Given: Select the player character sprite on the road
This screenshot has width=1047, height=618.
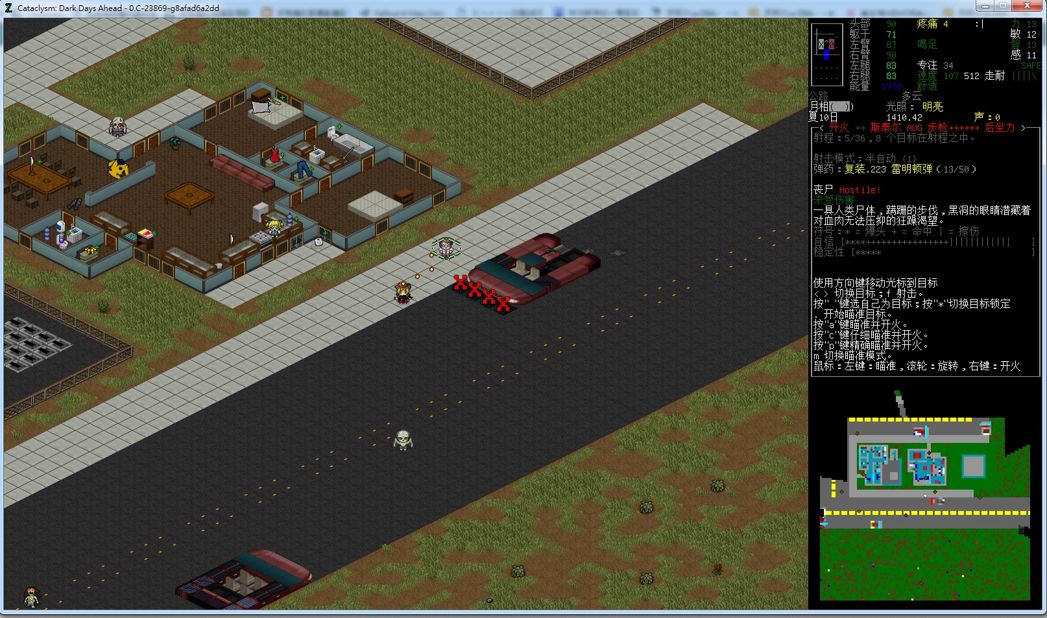Looking at the screenshot, I should pos(404,292).
